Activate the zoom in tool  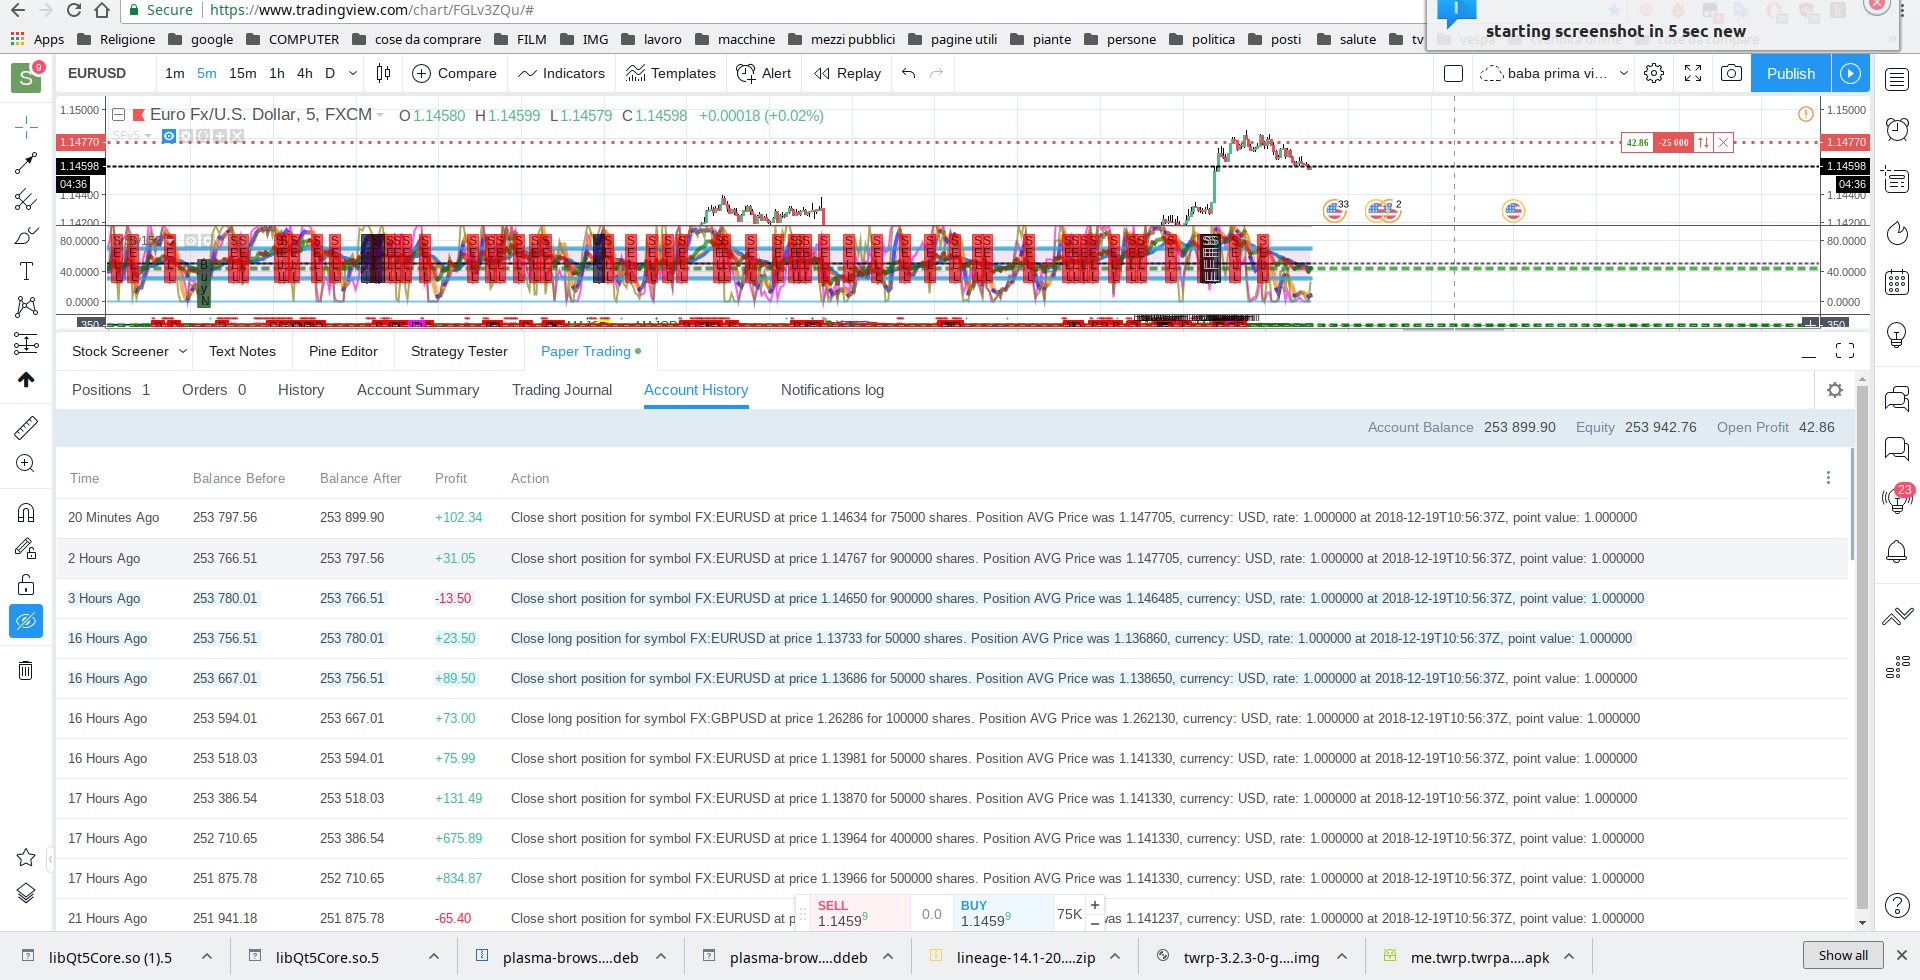click(x=26, y=464)
